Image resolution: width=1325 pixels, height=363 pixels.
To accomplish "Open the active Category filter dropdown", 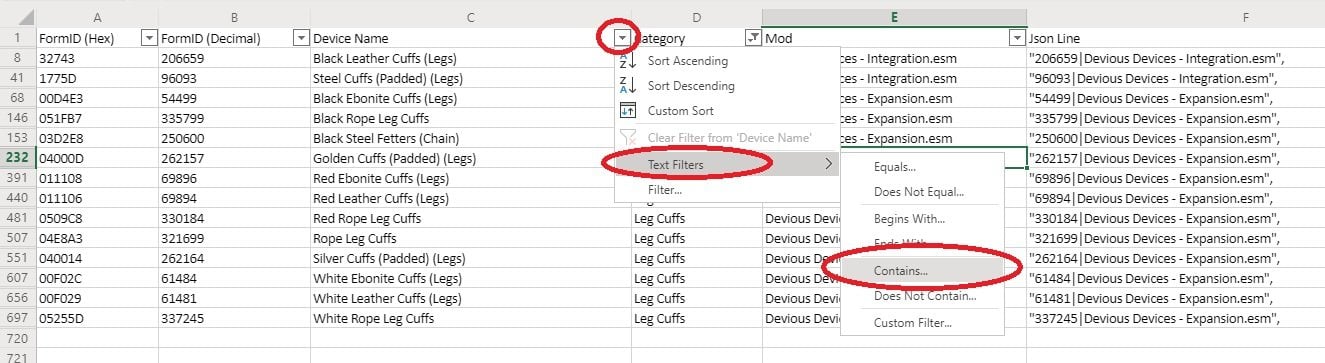I will tap(753, 38).
